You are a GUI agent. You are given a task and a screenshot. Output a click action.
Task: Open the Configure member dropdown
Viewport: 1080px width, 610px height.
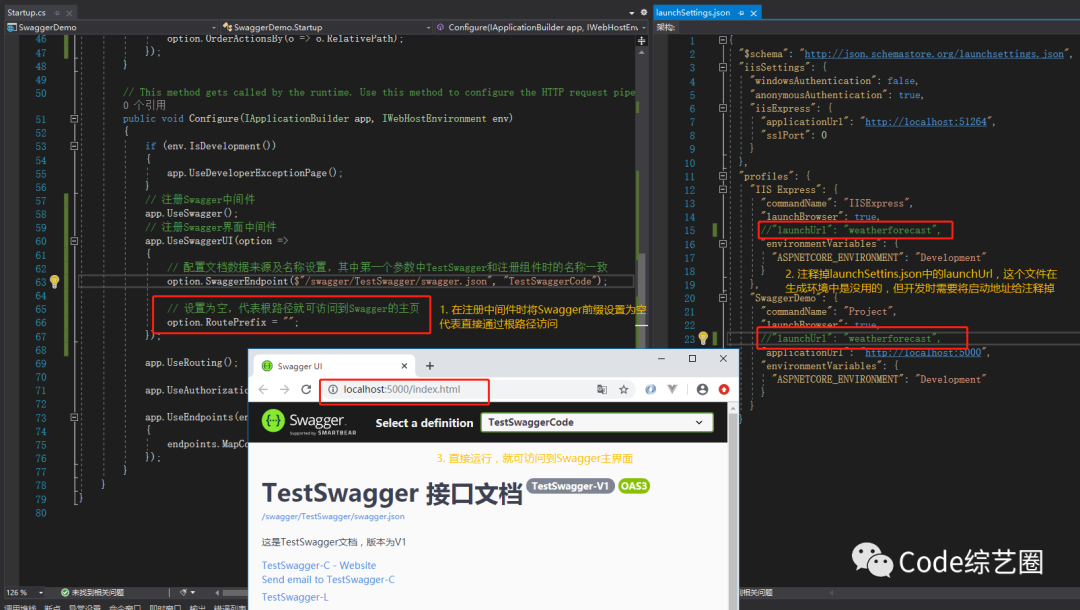pyautogui.click(x=541, y=28)
